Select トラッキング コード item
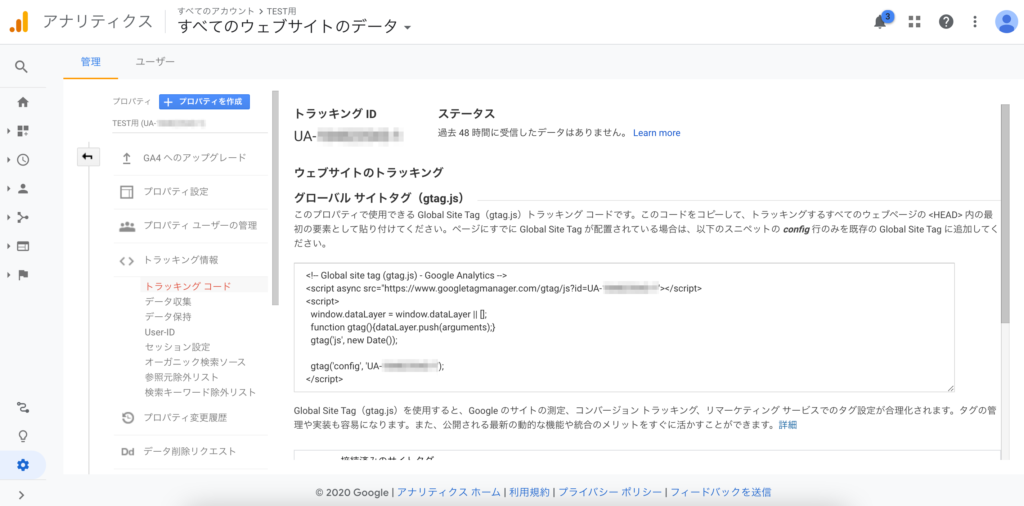This screenshot has width=1024, height=506. click(188, 286)
